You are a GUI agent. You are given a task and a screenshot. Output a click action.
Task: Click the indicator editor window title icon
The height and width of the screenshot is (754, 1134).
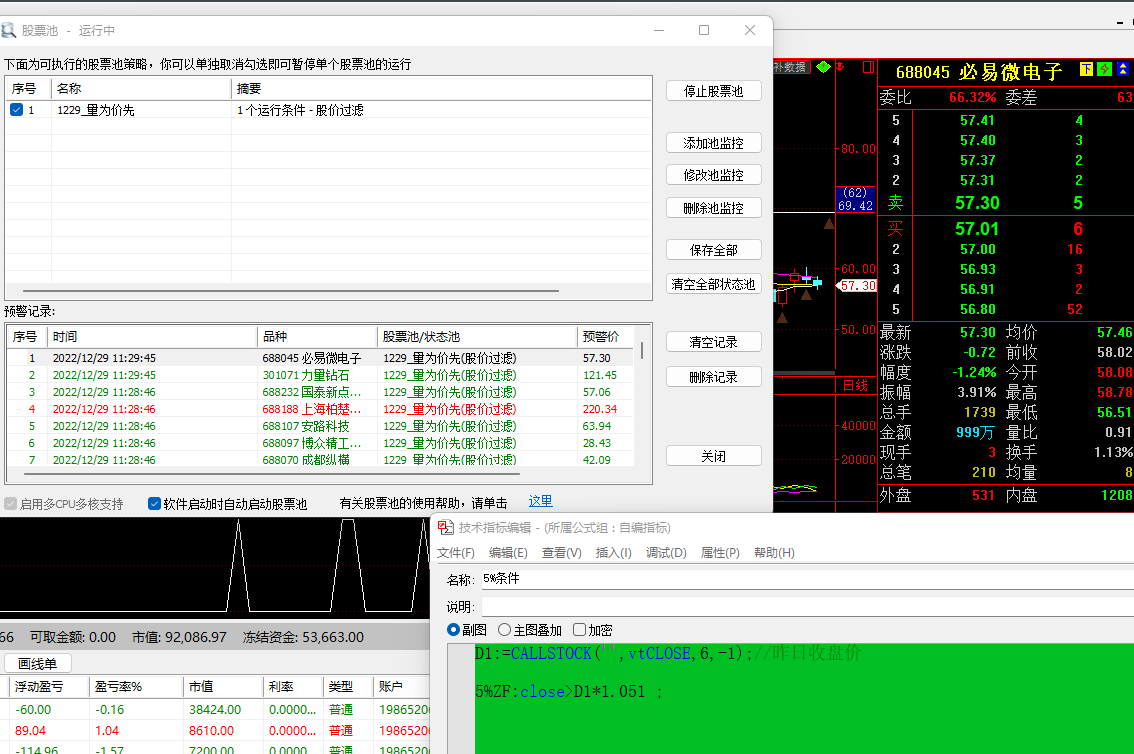(444, 527)
